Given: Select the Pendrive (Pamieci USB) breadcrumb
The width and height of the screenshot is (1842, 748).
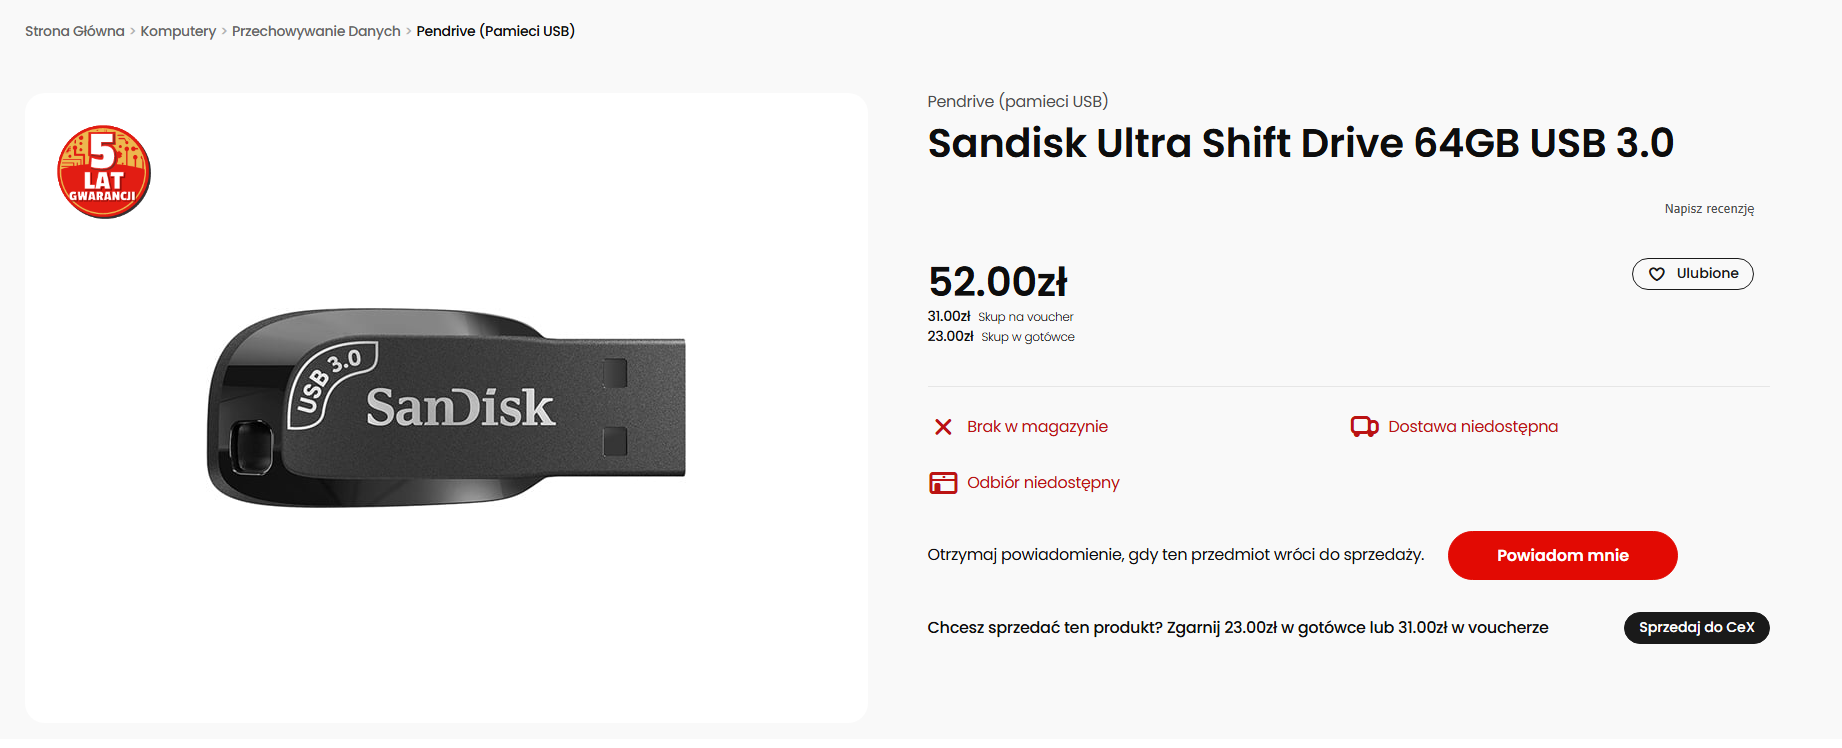Looking at the screenshot, I should tap(495, 31).
